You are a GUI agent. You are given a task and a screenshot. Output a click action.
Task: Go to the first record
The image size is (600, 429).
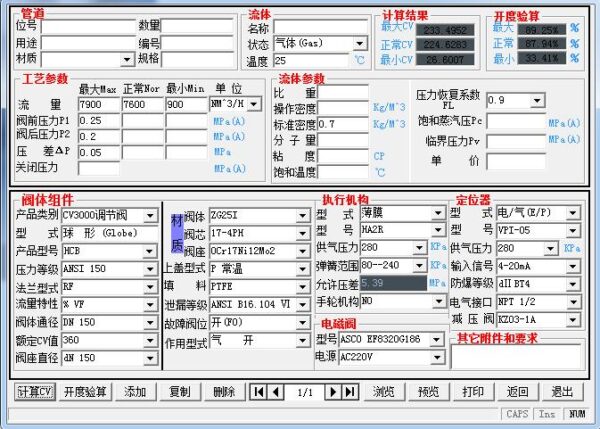click(259, 392)
